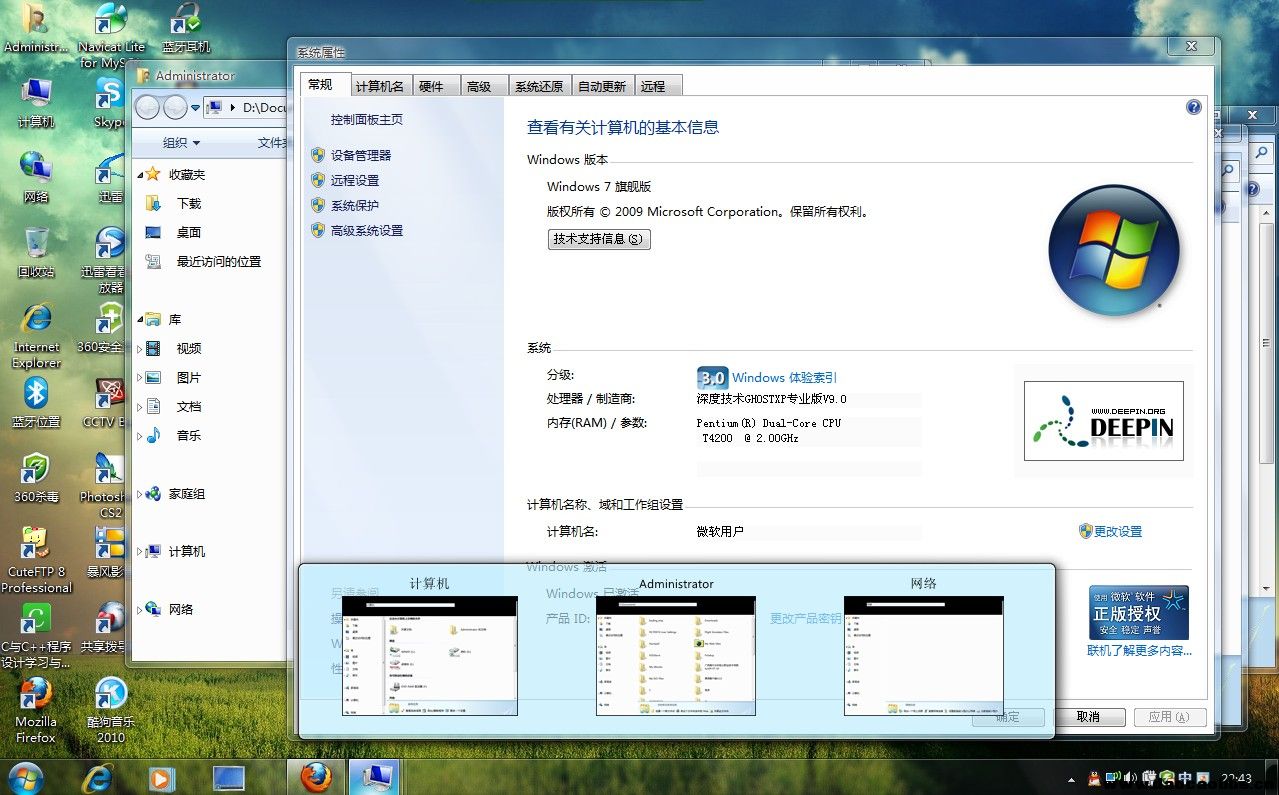1279x795 pixels.
Task: Open the 设备管理器 link
Action: [x=361, y=155]
